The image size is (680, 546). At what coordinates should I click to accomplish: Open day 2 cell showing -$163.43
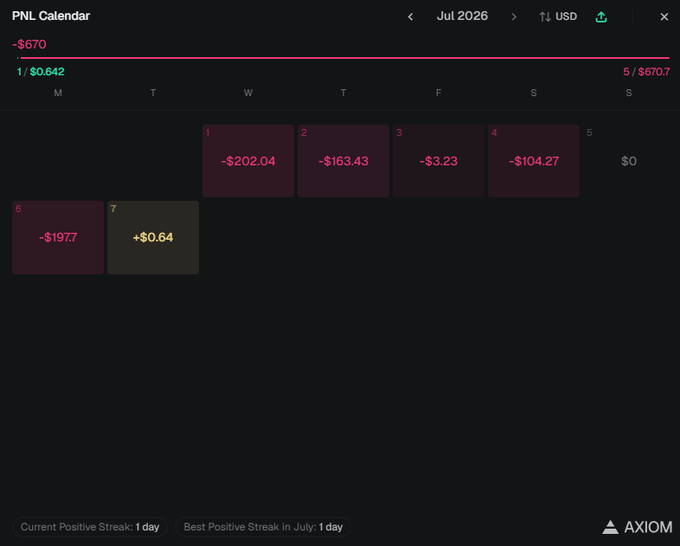(x=343, y=161)
